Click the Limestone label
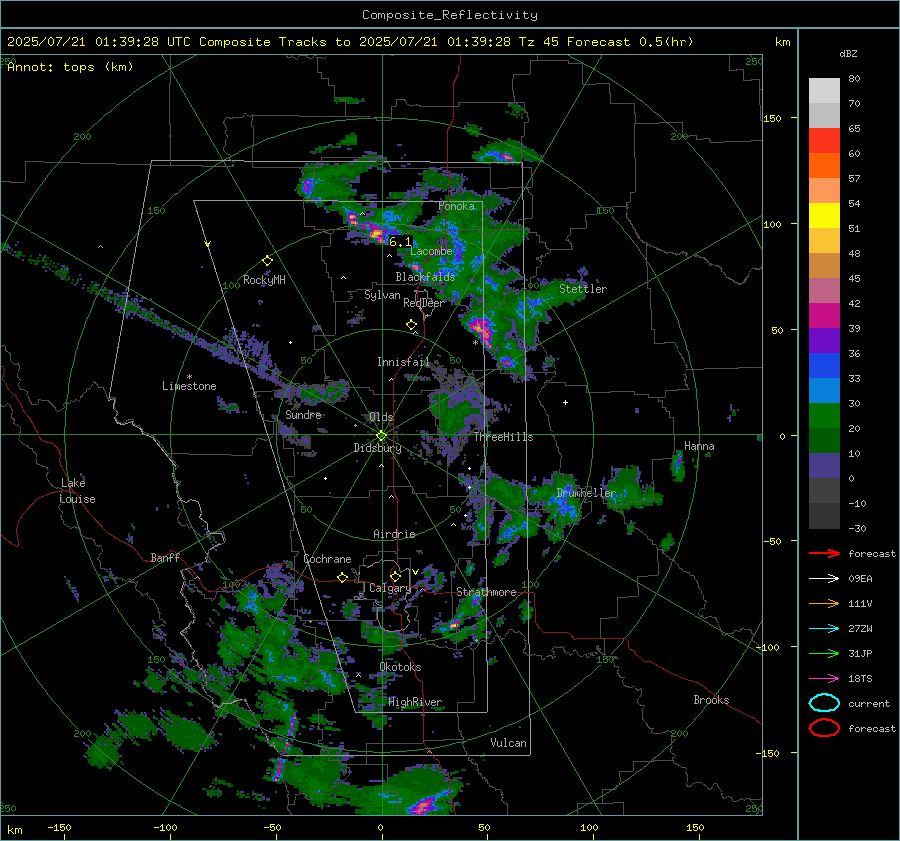 click(189, 386)
